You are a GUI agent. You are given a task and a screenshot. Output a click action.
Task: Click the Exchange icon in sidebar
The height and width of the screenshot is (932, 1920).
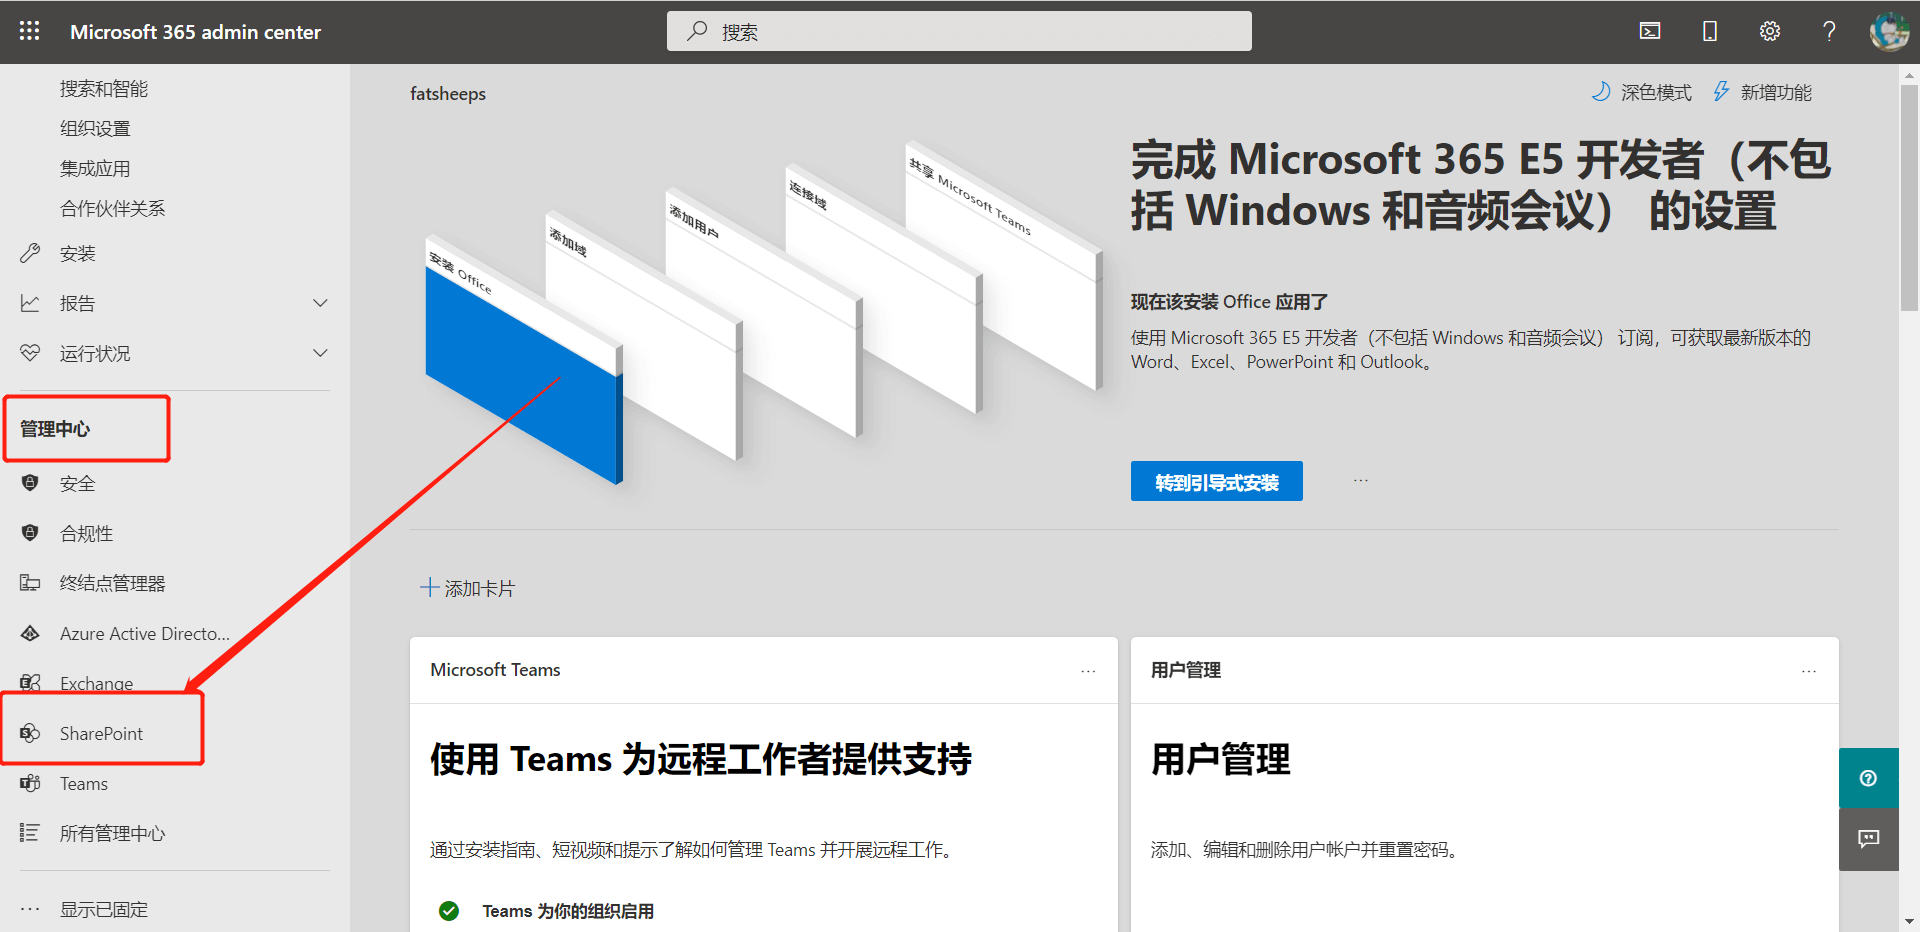pos(30,683)
